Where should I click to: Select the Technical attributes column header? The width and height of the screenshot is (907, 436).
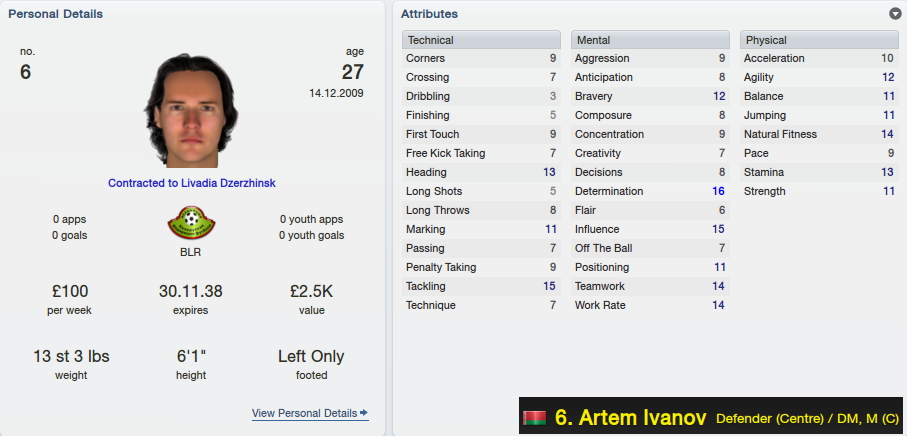[x=481, y=40]
